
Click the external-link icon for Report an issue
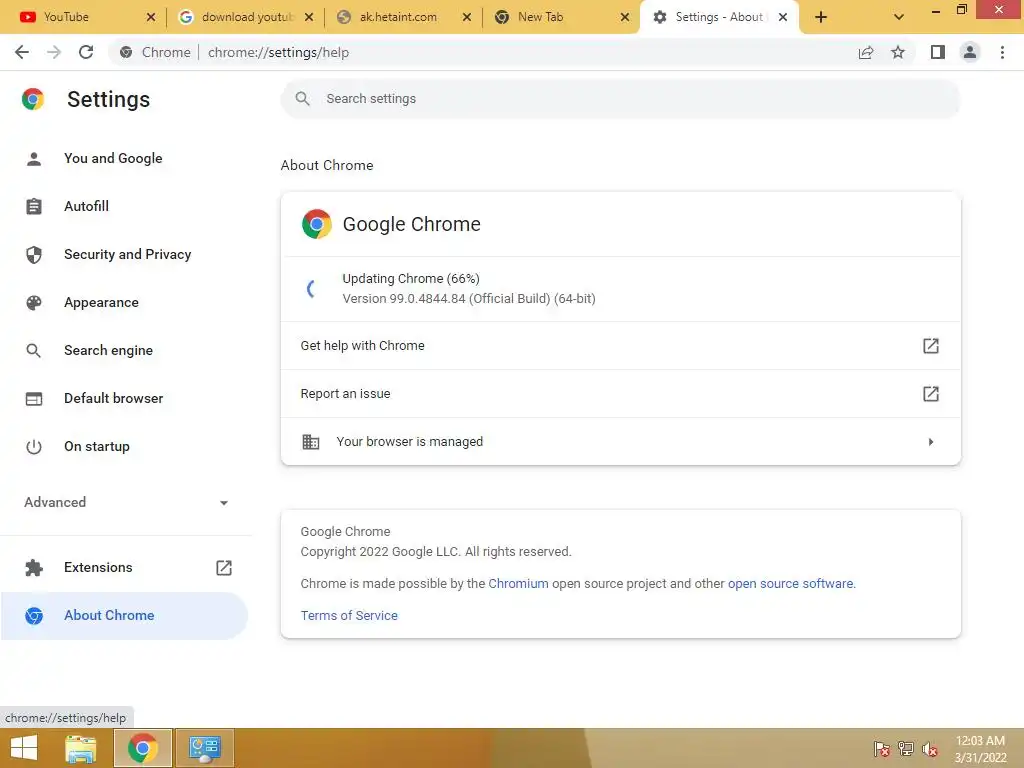[931, 394]
